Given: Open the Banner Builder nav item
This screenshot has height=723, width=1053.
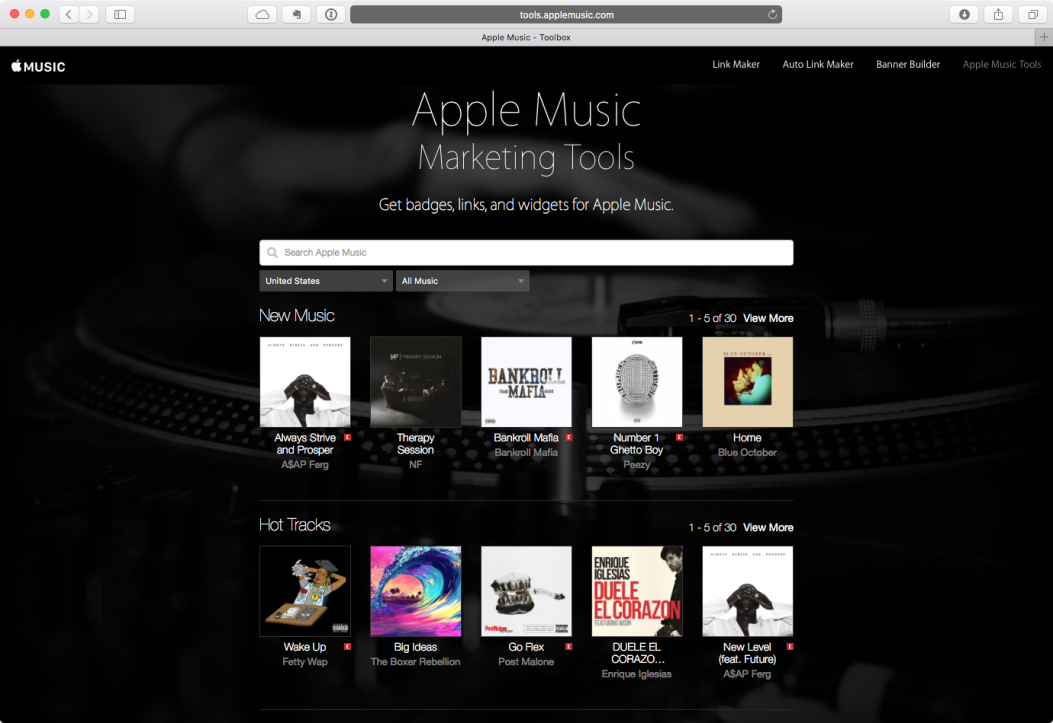Looking at the screenshot, I should coord(907,64).
